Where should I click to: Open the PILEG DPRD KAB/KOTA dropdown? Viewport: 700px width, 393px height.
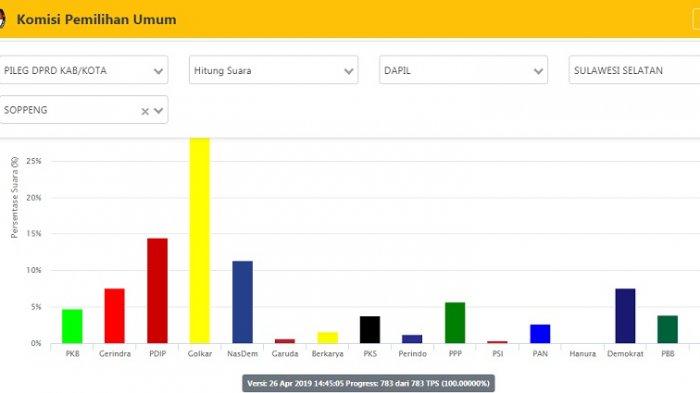coord(84,70)
